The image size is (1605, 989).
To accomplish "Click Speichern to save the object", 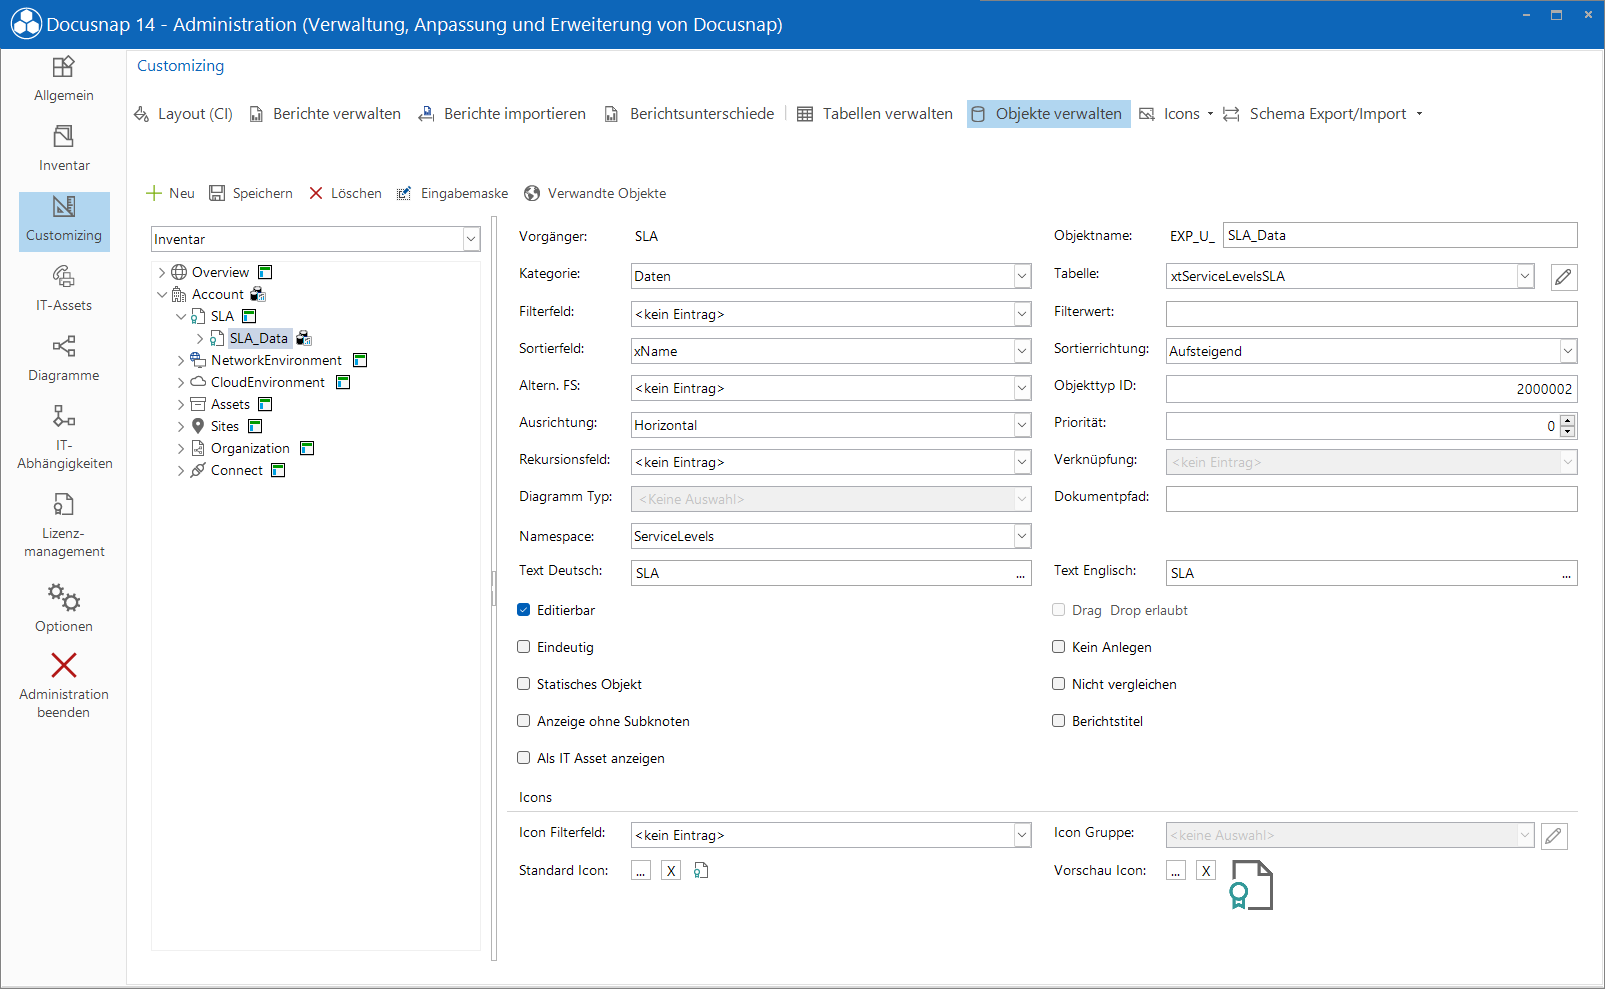I will tap(251, 194).
